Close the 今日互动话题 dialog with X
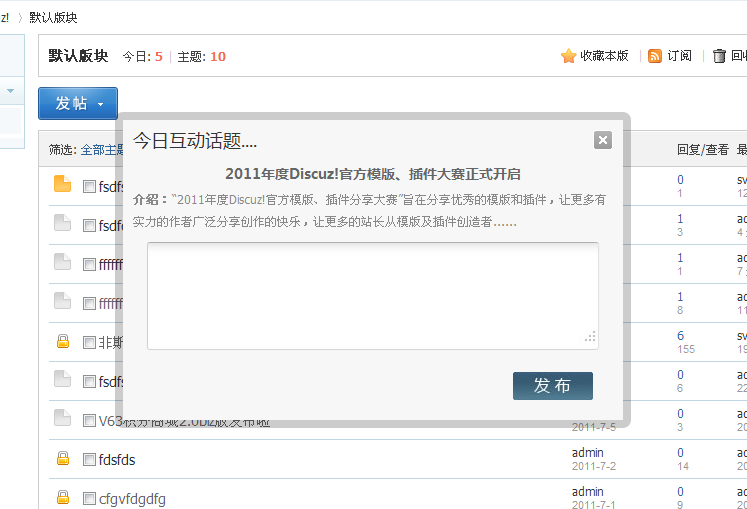The height and width of the screenshot is (509, 747). pos(603,140)
